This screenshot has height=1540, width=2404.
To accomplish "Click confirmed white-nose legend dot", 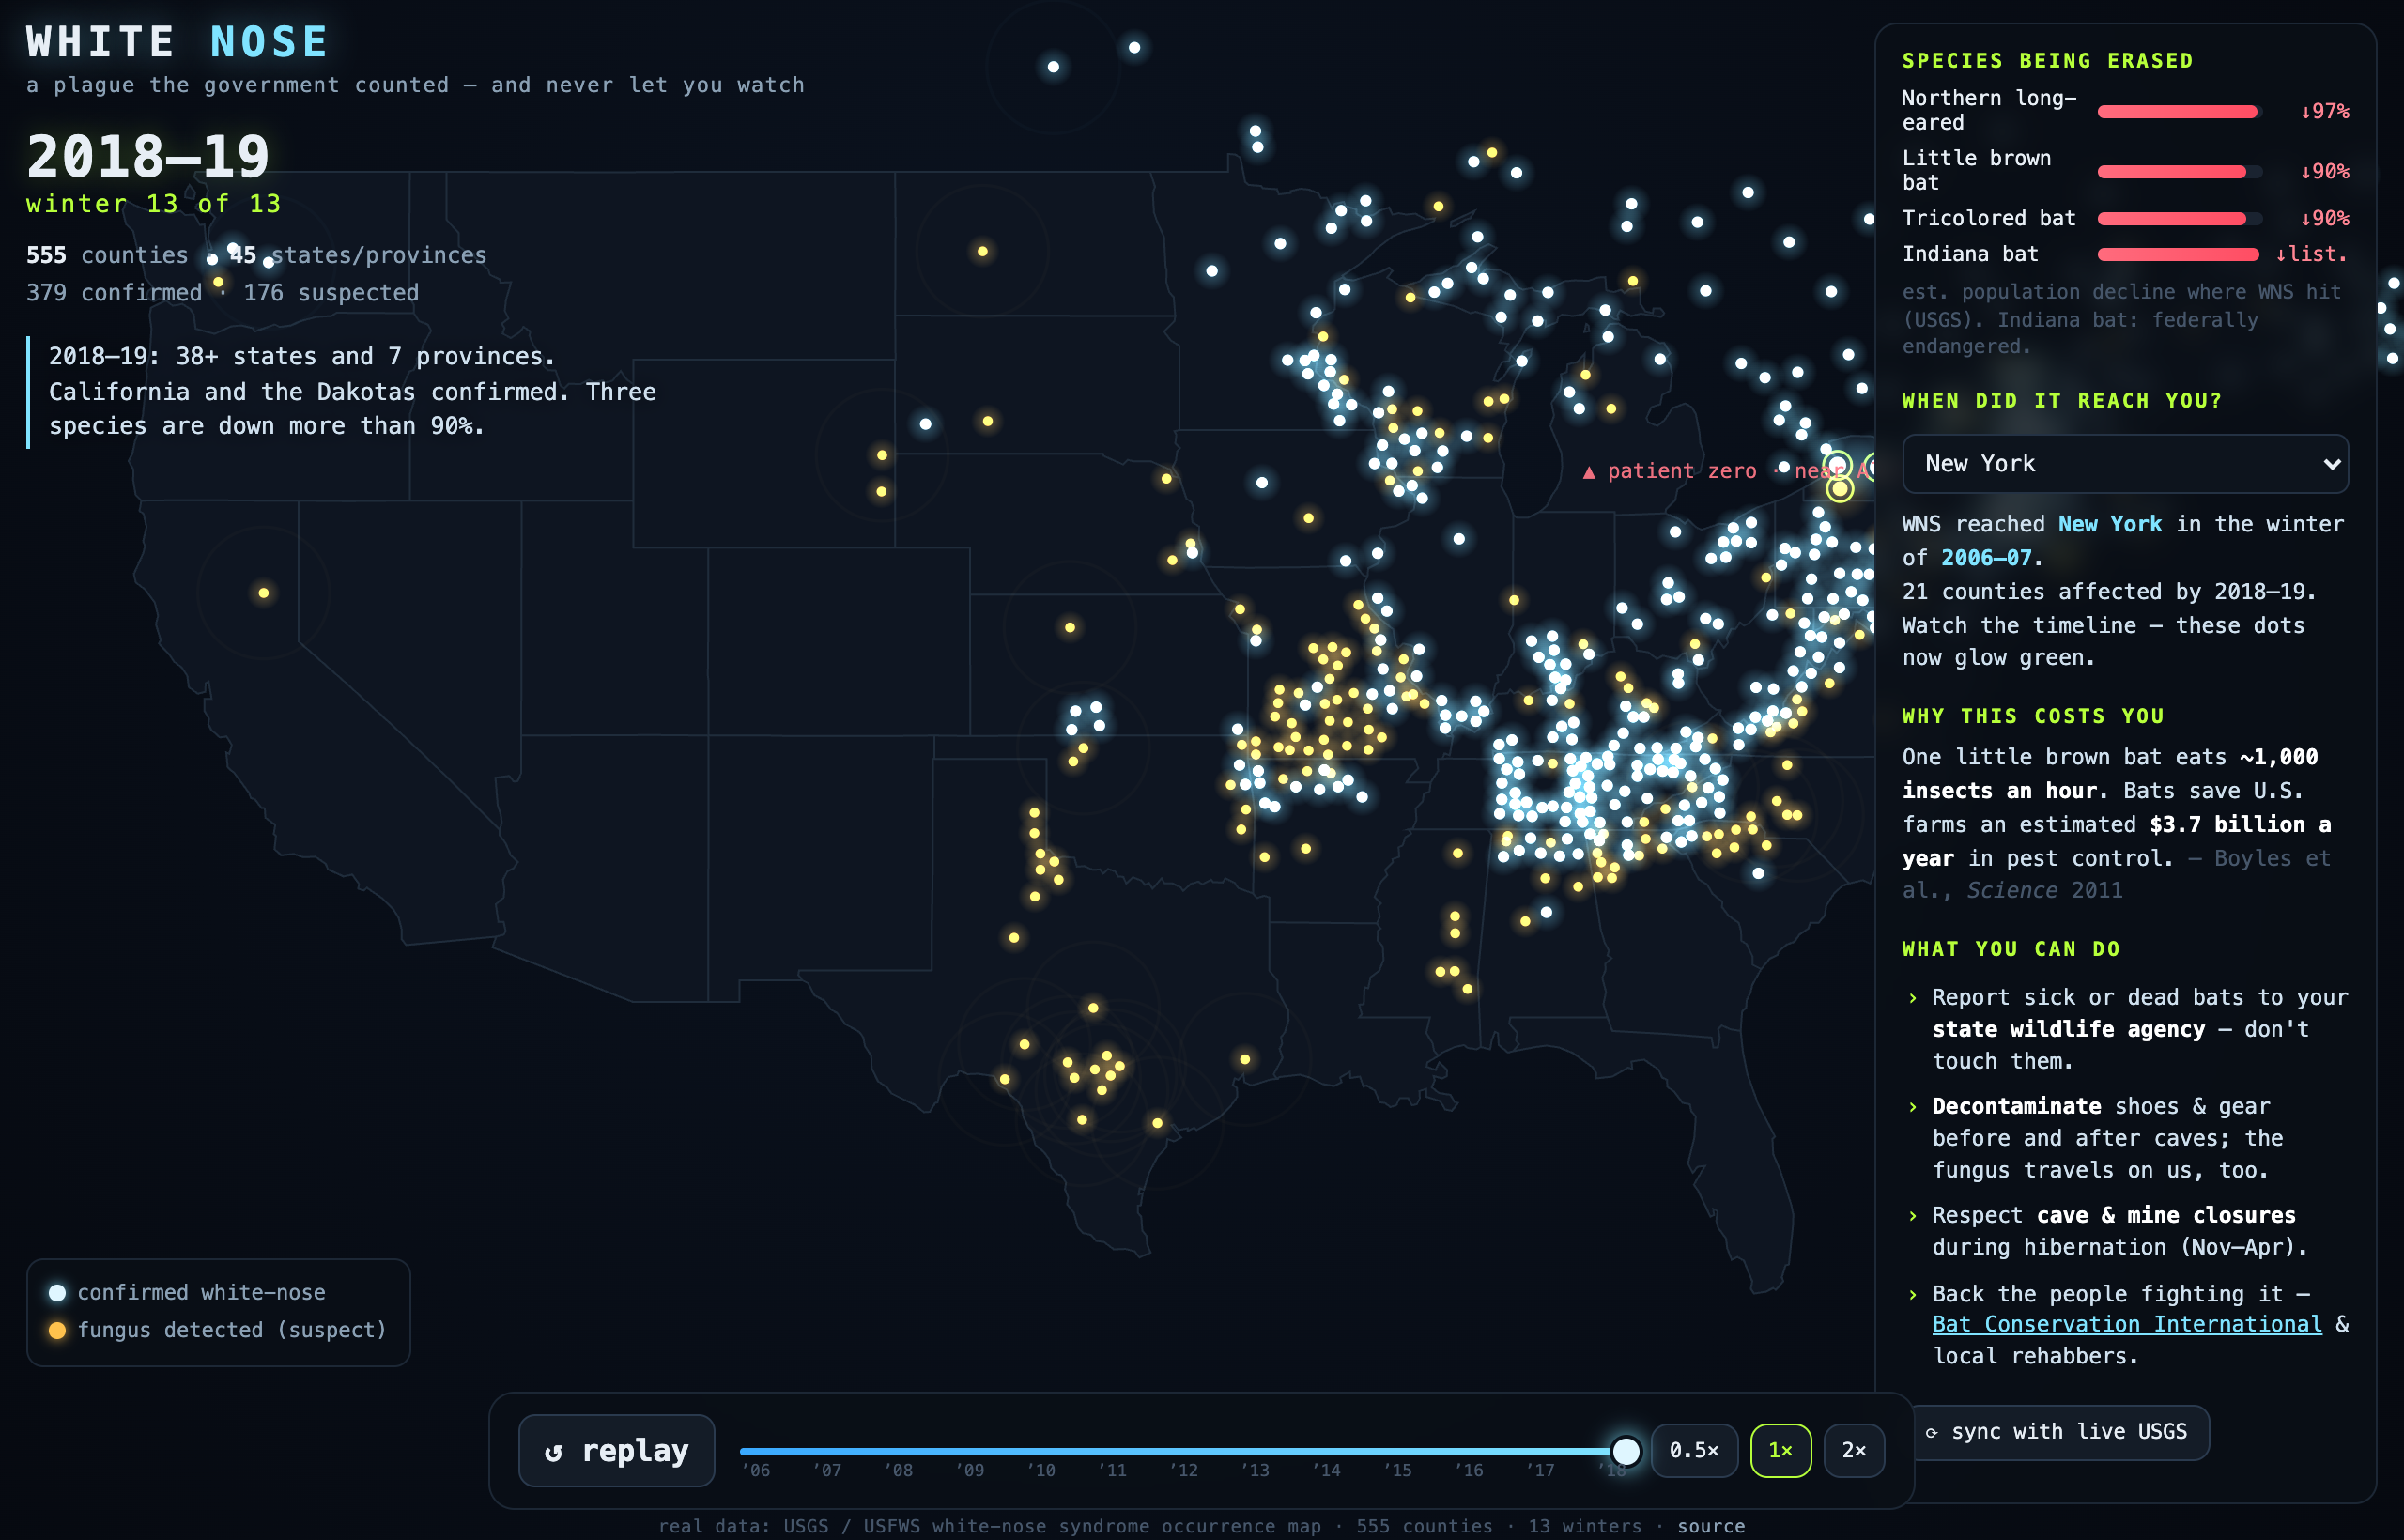I will tap(57, 1293).
